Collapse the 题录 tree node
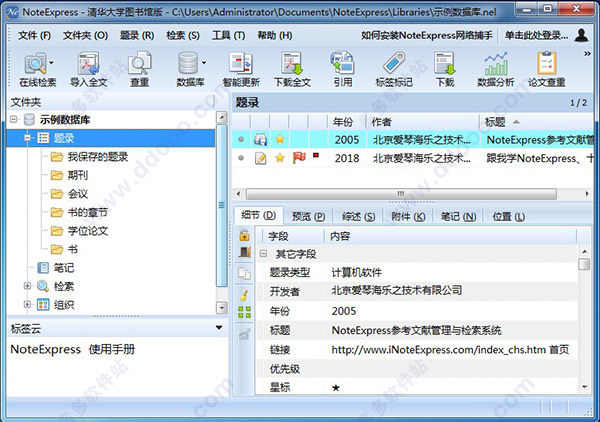Screen dimensions: 600x422 pyautogui.click(x=27, y=138)
